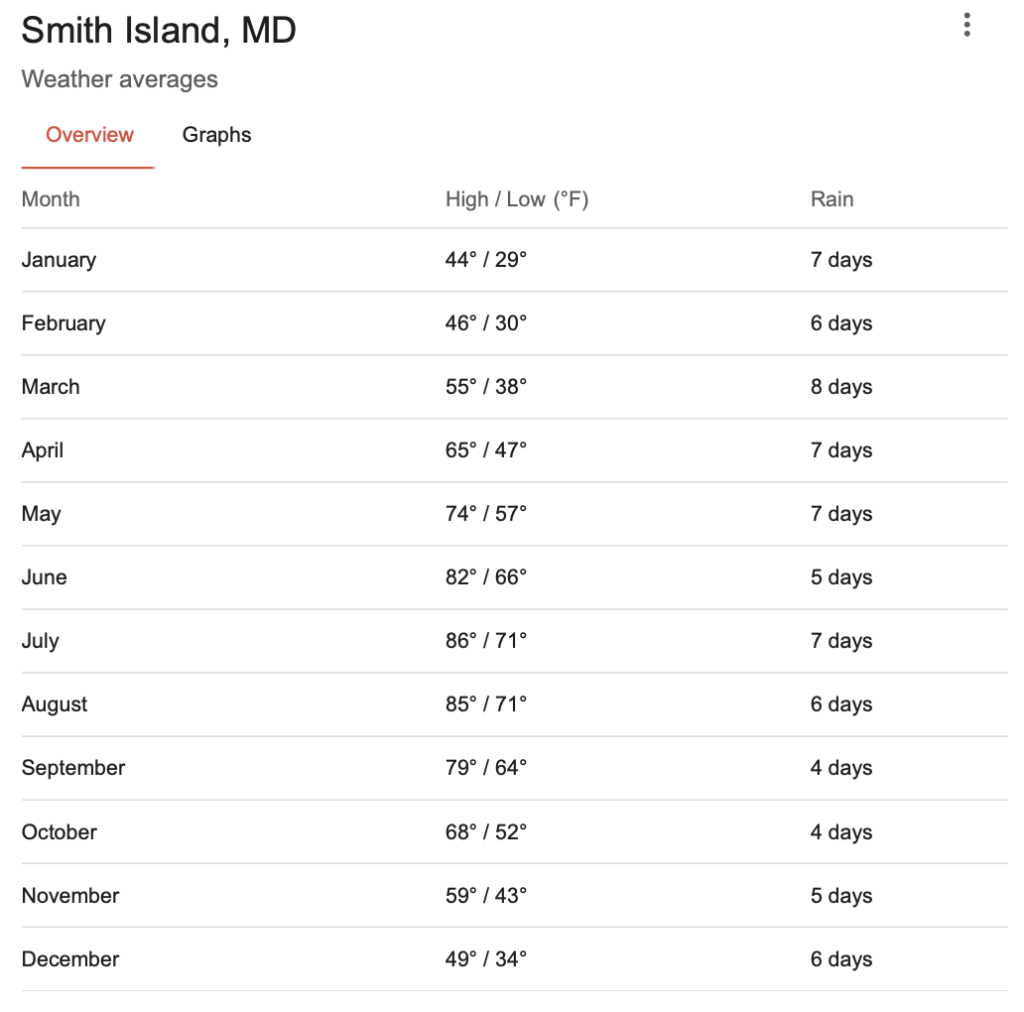Select the January row label
This screenshot has width=1024, height=1012.
click(59, 260)
